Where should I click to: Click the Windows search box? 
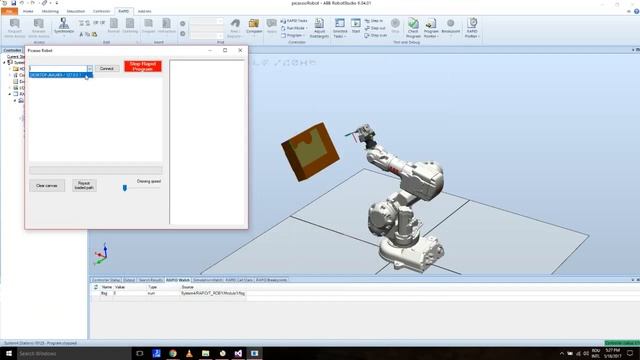coord(73,353)
